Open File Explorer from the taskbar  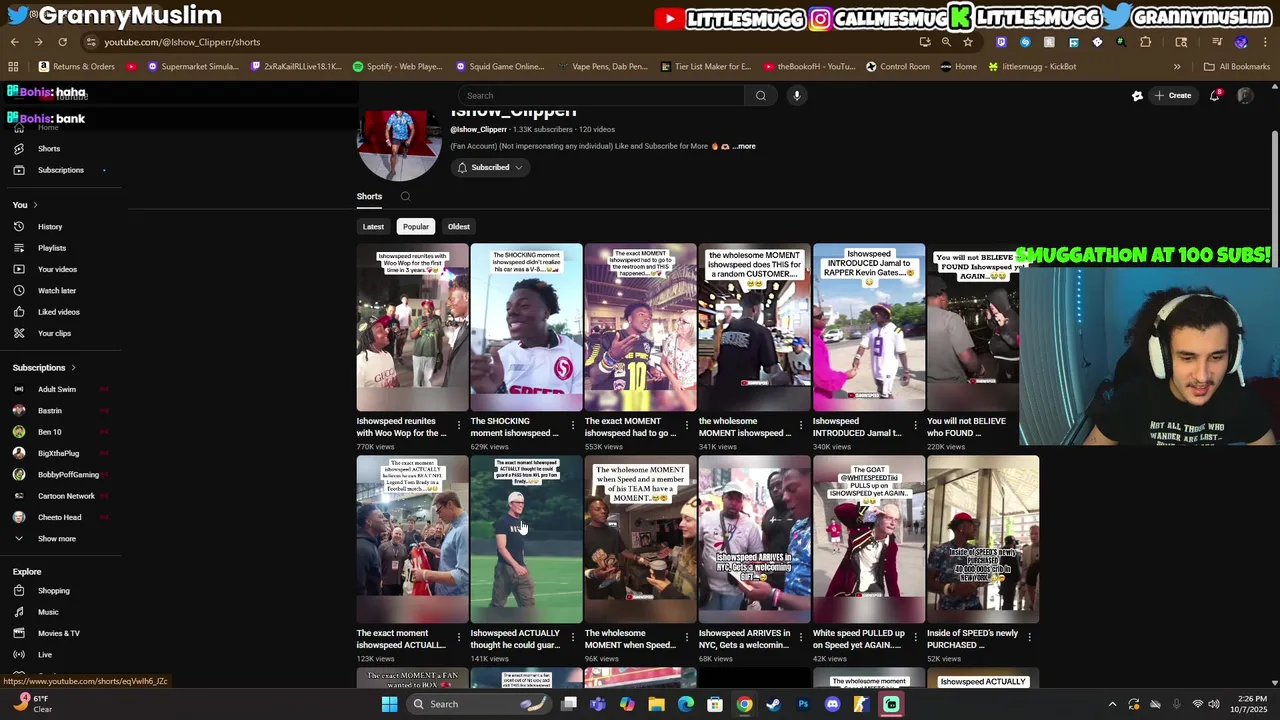[656, 704]
